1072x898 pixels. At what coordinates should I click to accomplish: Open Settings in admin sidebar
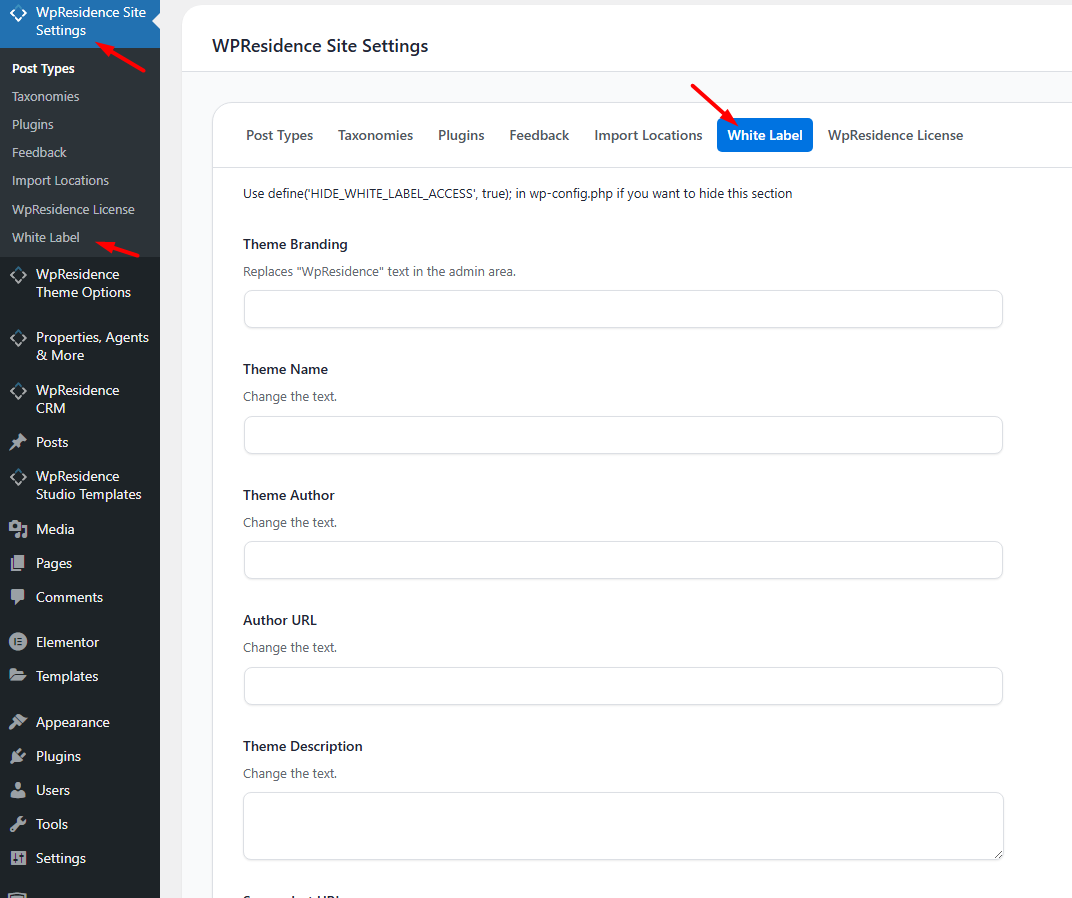coord(80,858)
